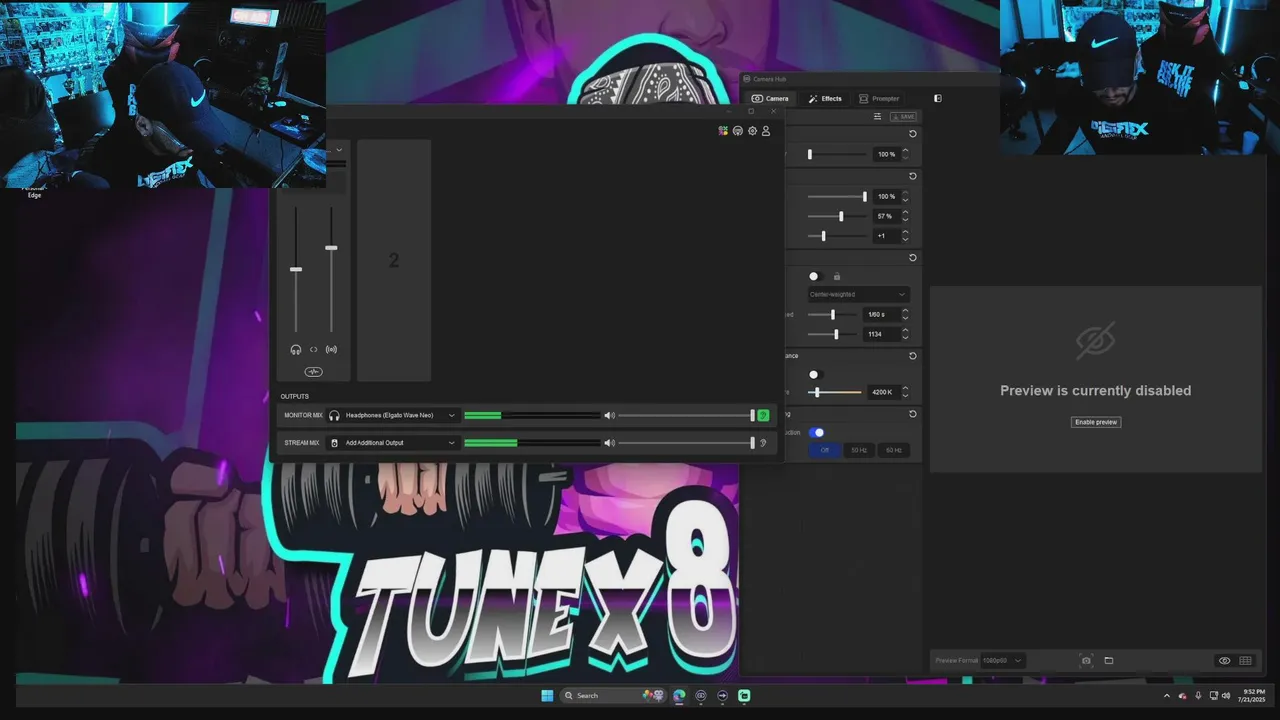
Task: Step the 4200 K temperature value
Action: 905,392
